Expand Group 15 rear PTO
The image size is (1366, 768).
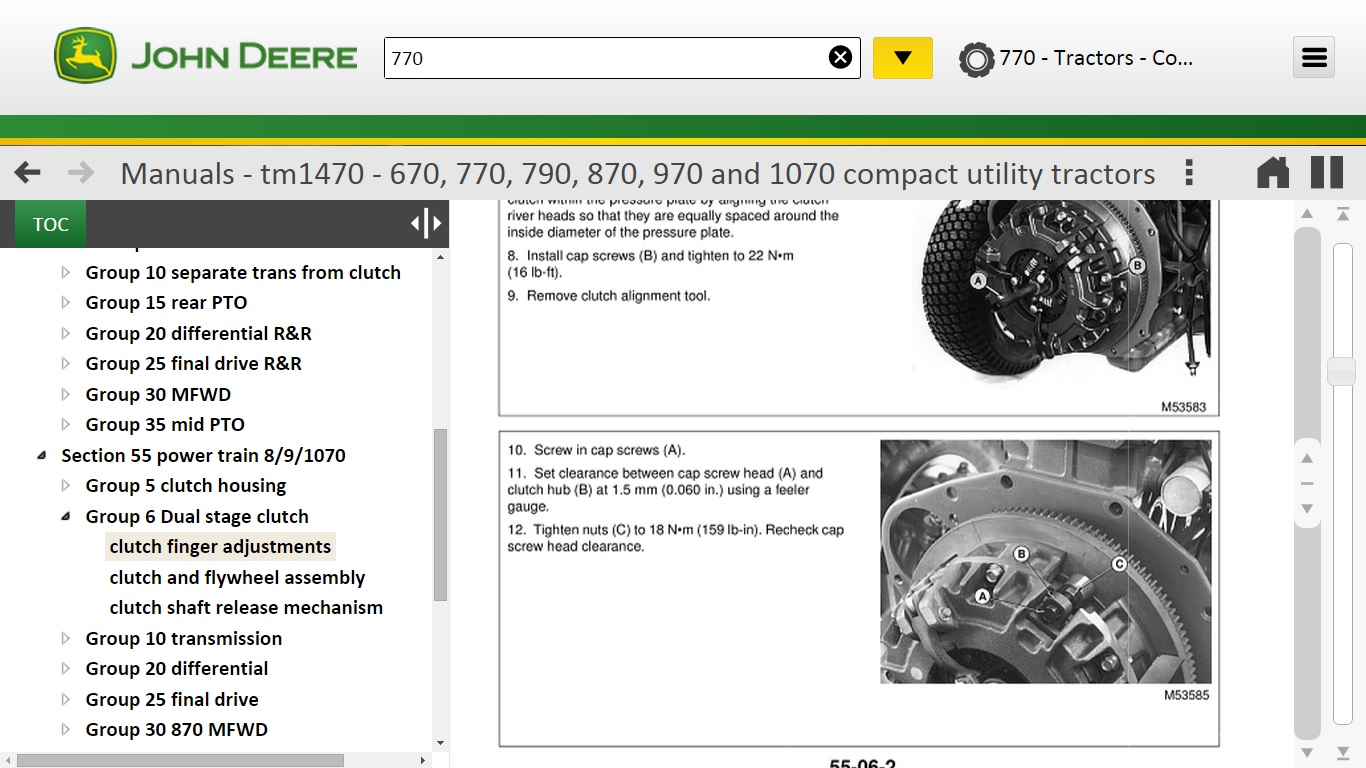point(66,303)
